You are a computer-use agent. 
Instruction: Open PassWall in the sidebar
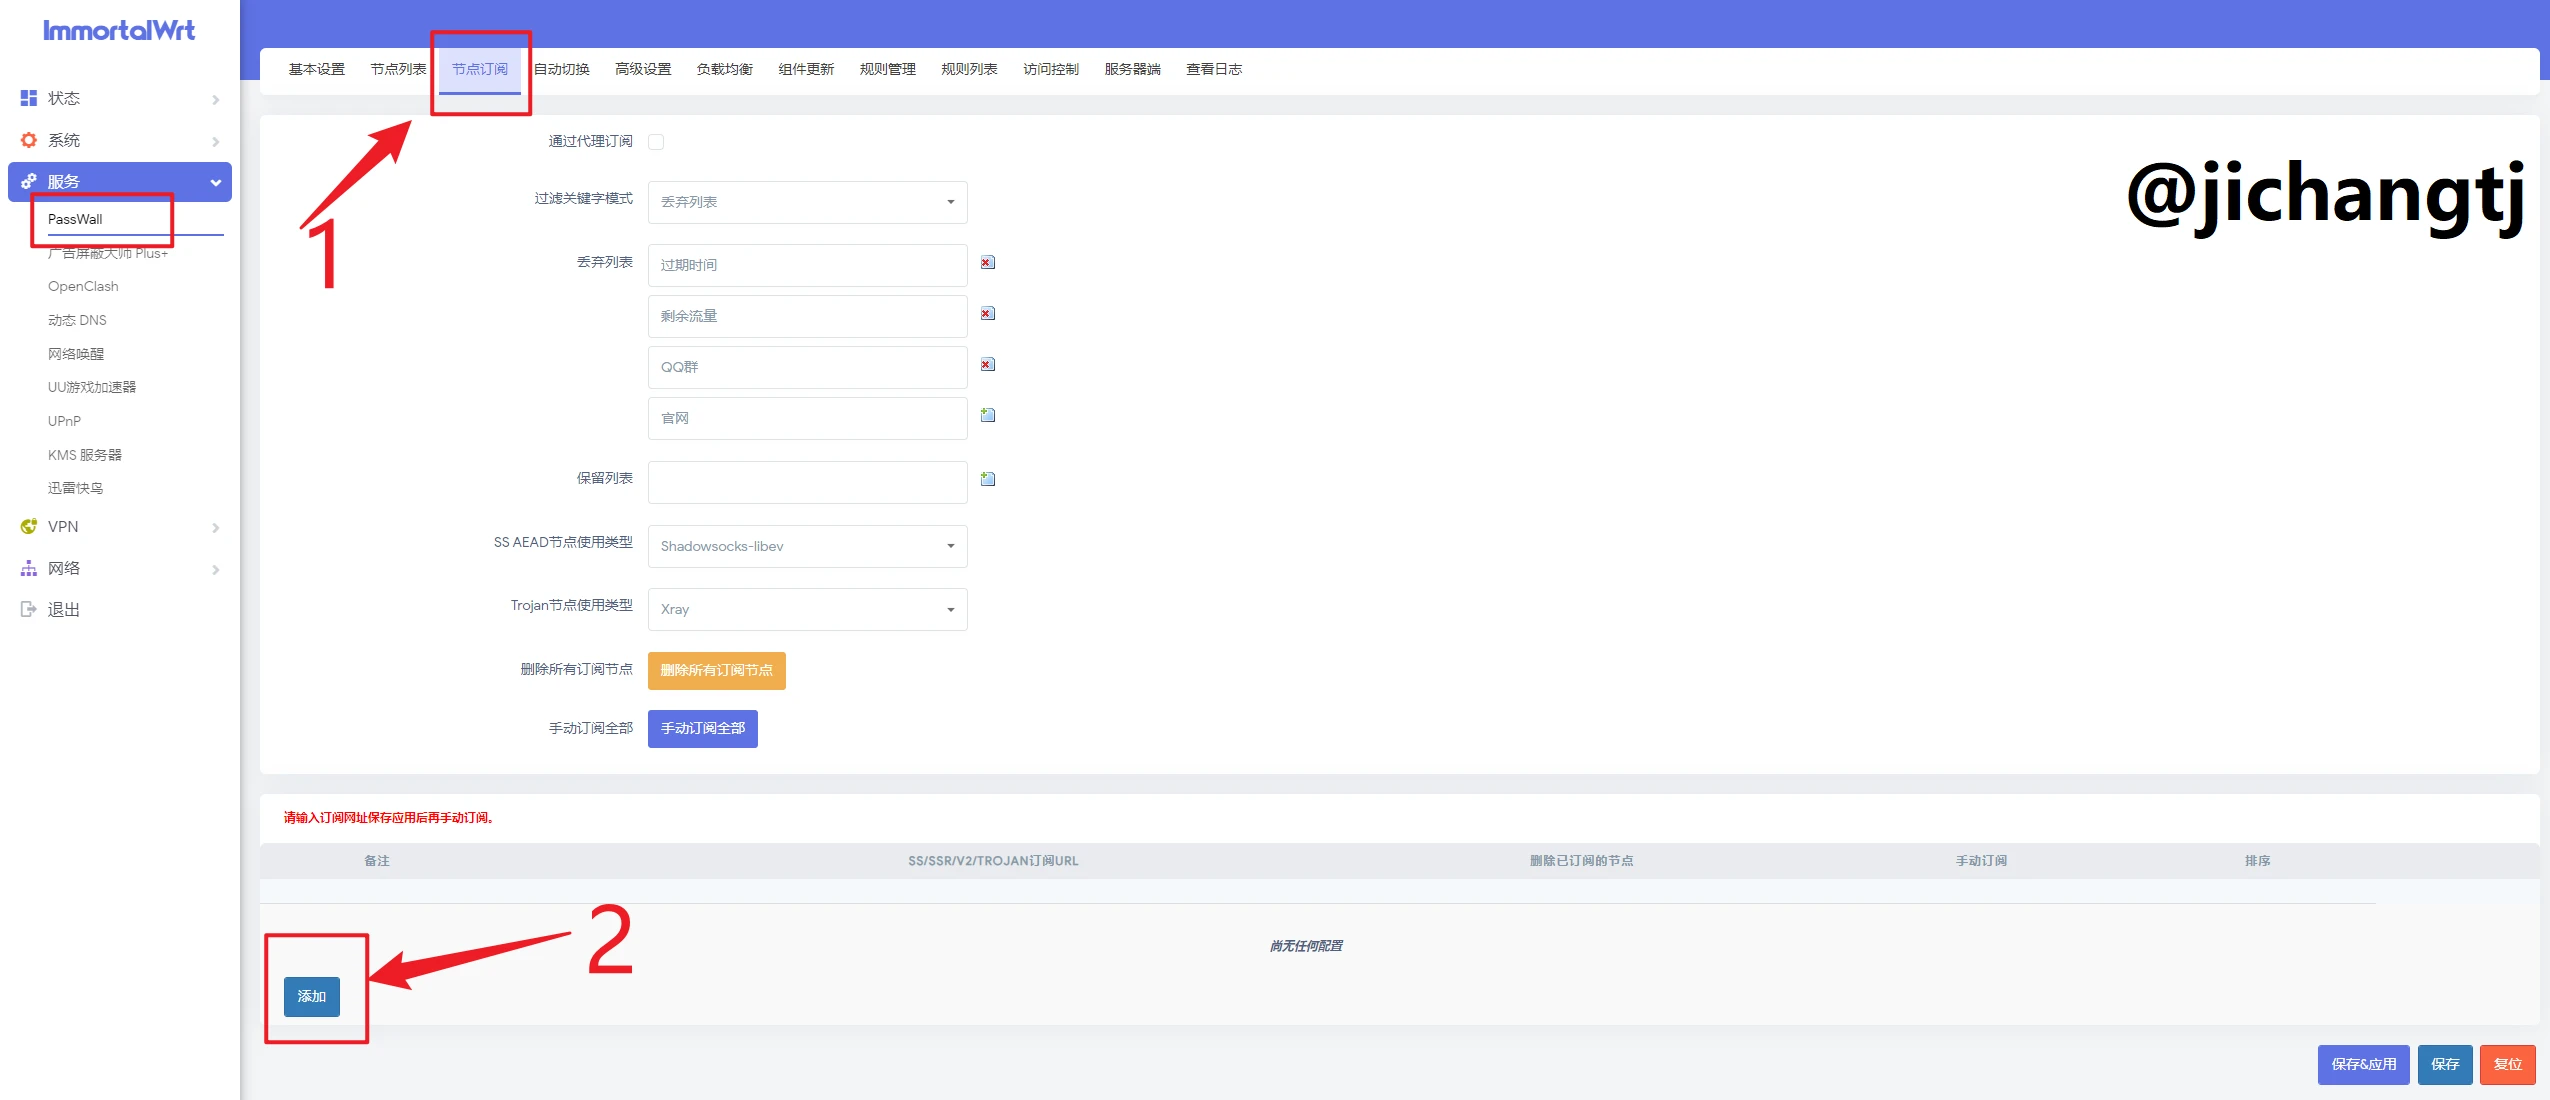pyautogui.click(x=75, y=219)
